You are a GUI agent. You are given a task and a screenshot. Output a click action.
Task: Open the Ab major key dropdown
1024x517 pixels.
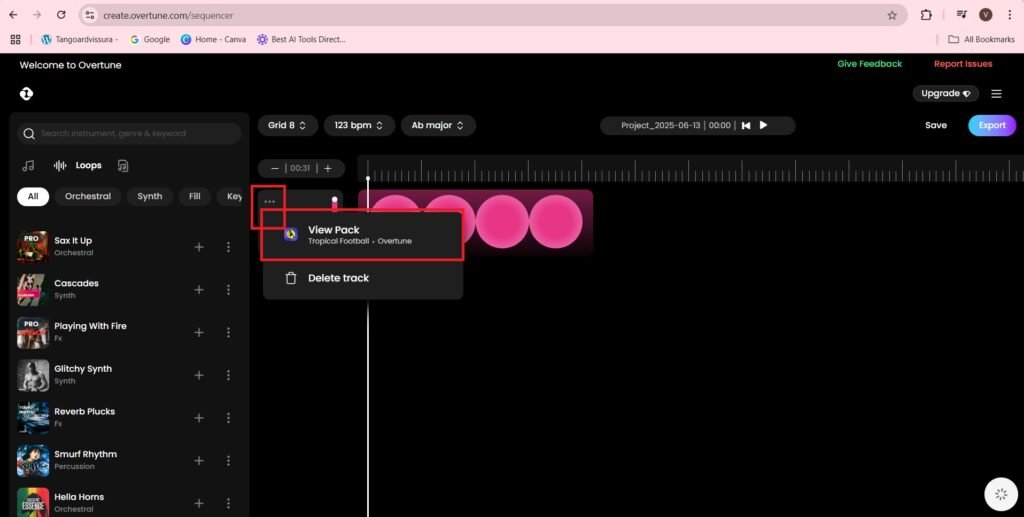438,125
